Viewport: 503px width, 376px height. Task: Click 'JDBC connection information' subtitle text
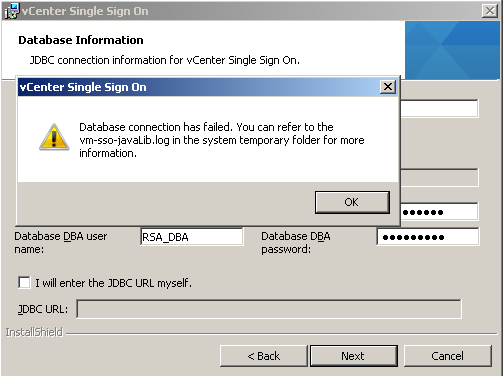(x=165, y=60)
